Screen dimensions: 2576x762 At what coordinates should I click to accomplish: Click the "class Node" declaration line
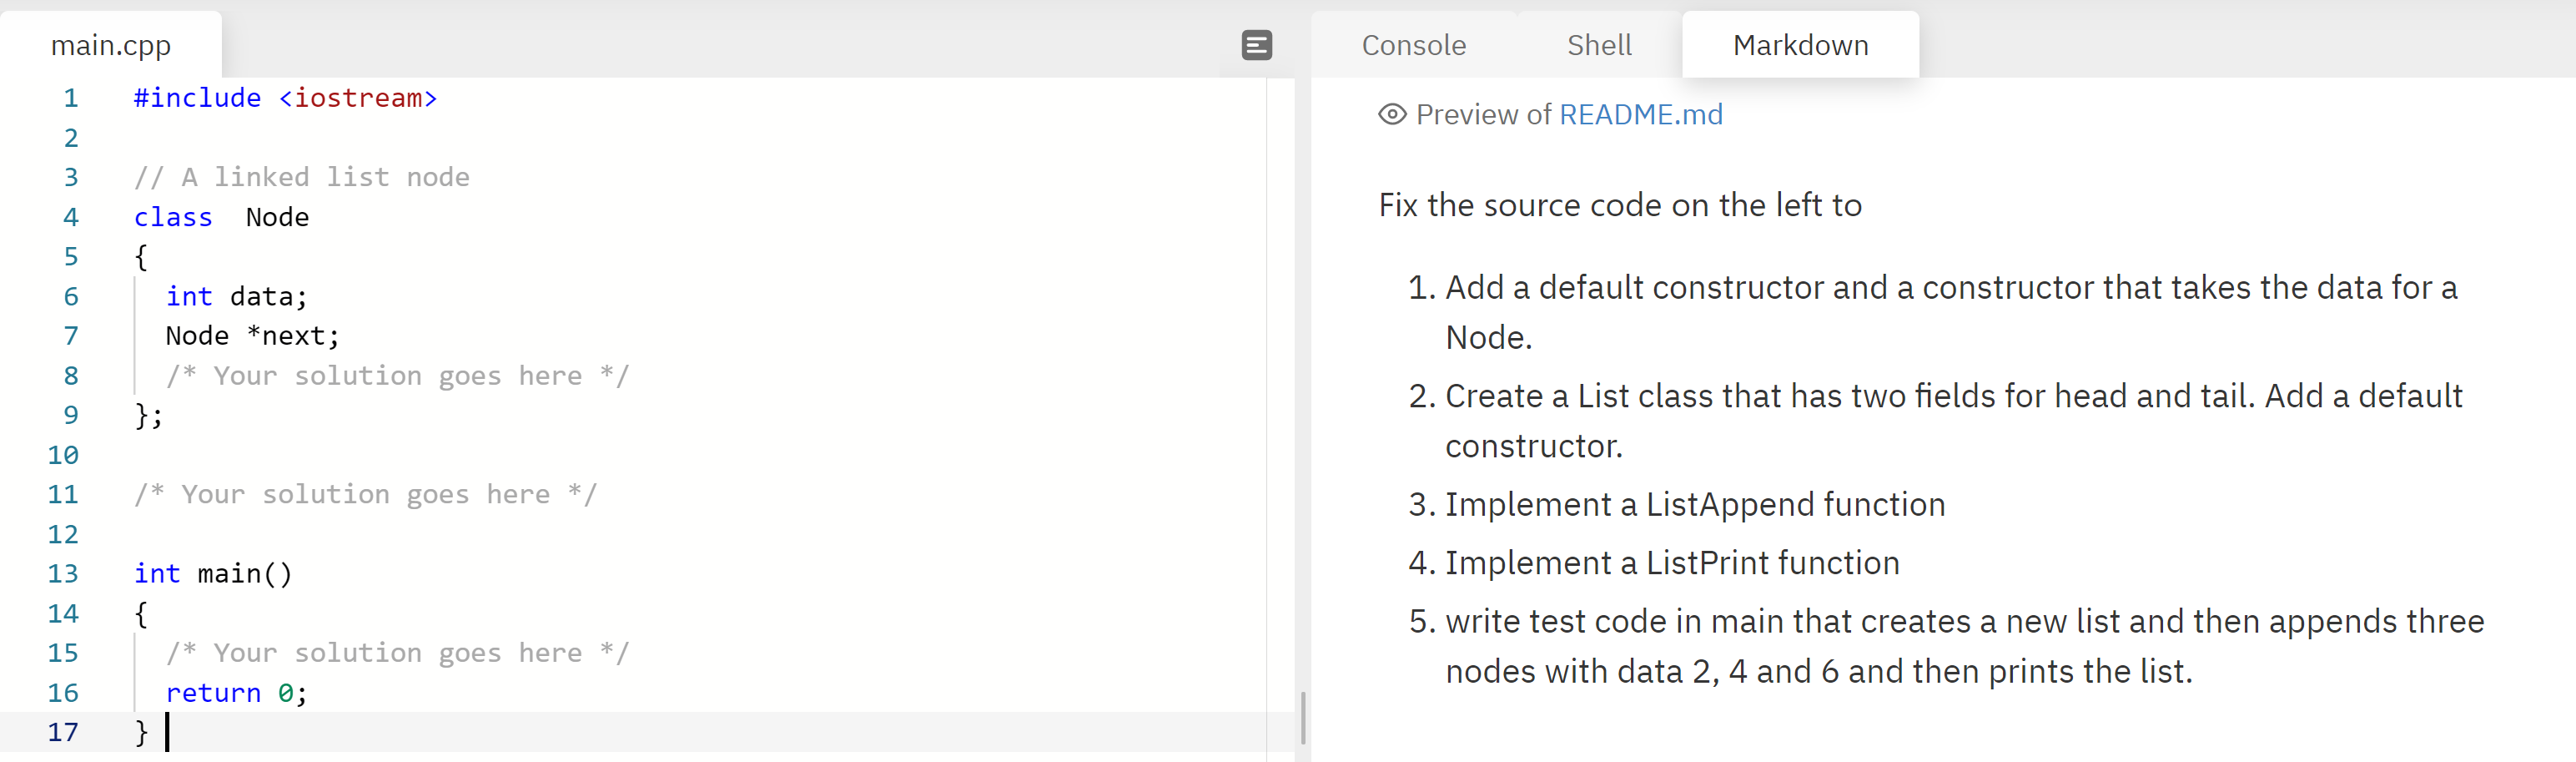221,217
